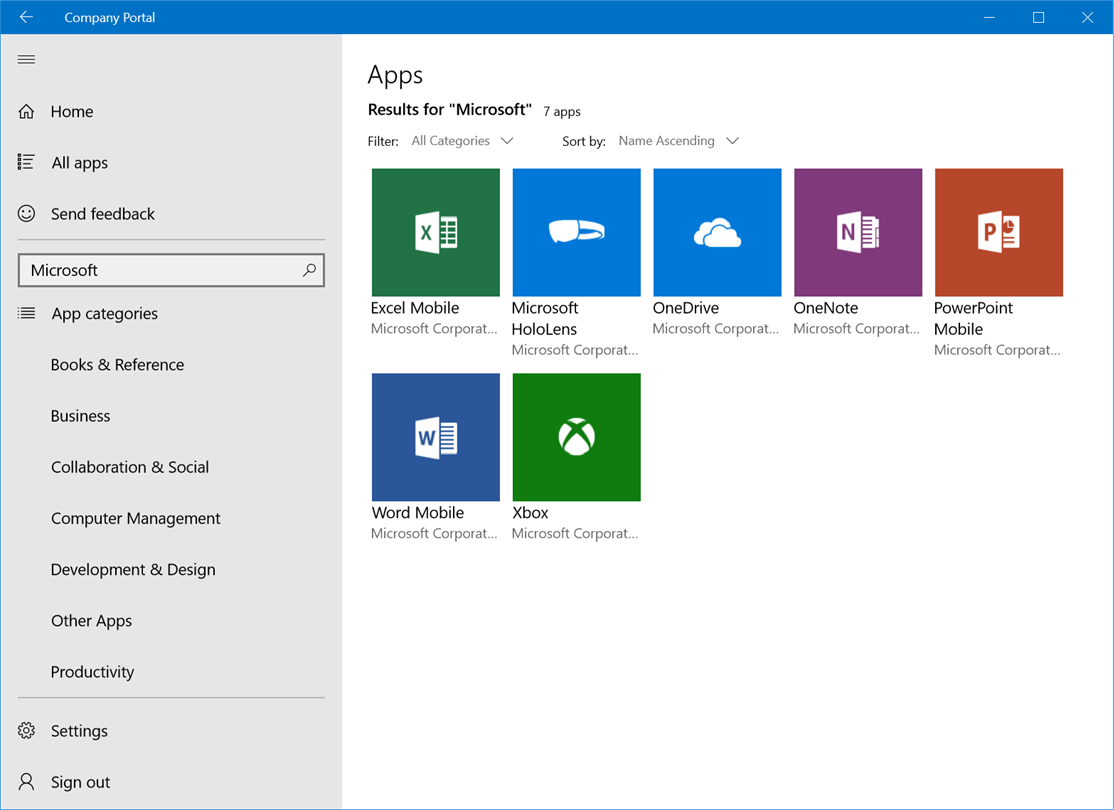The image size is (1114, 810).
Task: Open the Excel Mobile app tile
Action: (435, 232)
